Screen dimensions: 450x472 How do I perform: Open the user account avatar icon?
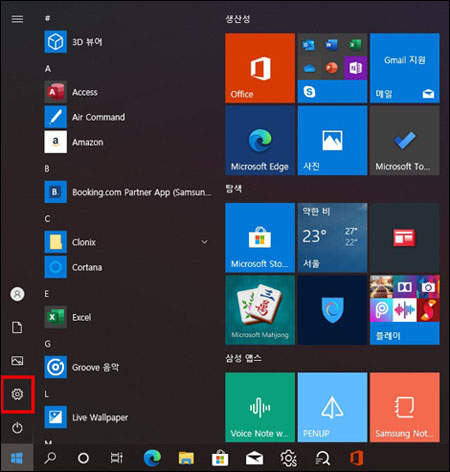tap(17, 294)
